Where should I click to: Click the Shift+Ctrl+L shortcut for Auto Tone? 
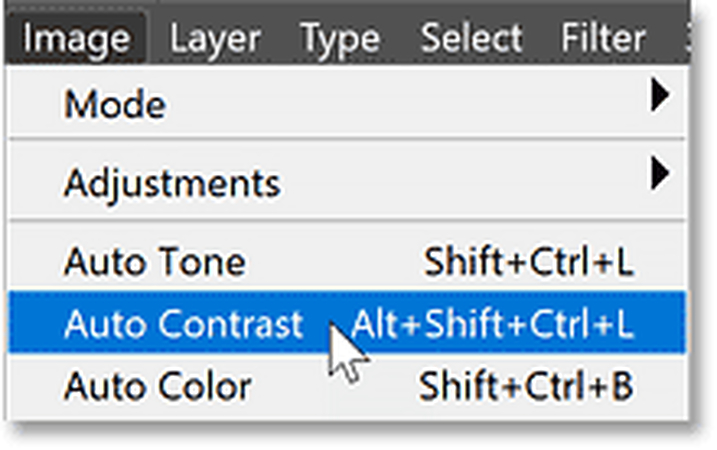[x=529, y=263]
